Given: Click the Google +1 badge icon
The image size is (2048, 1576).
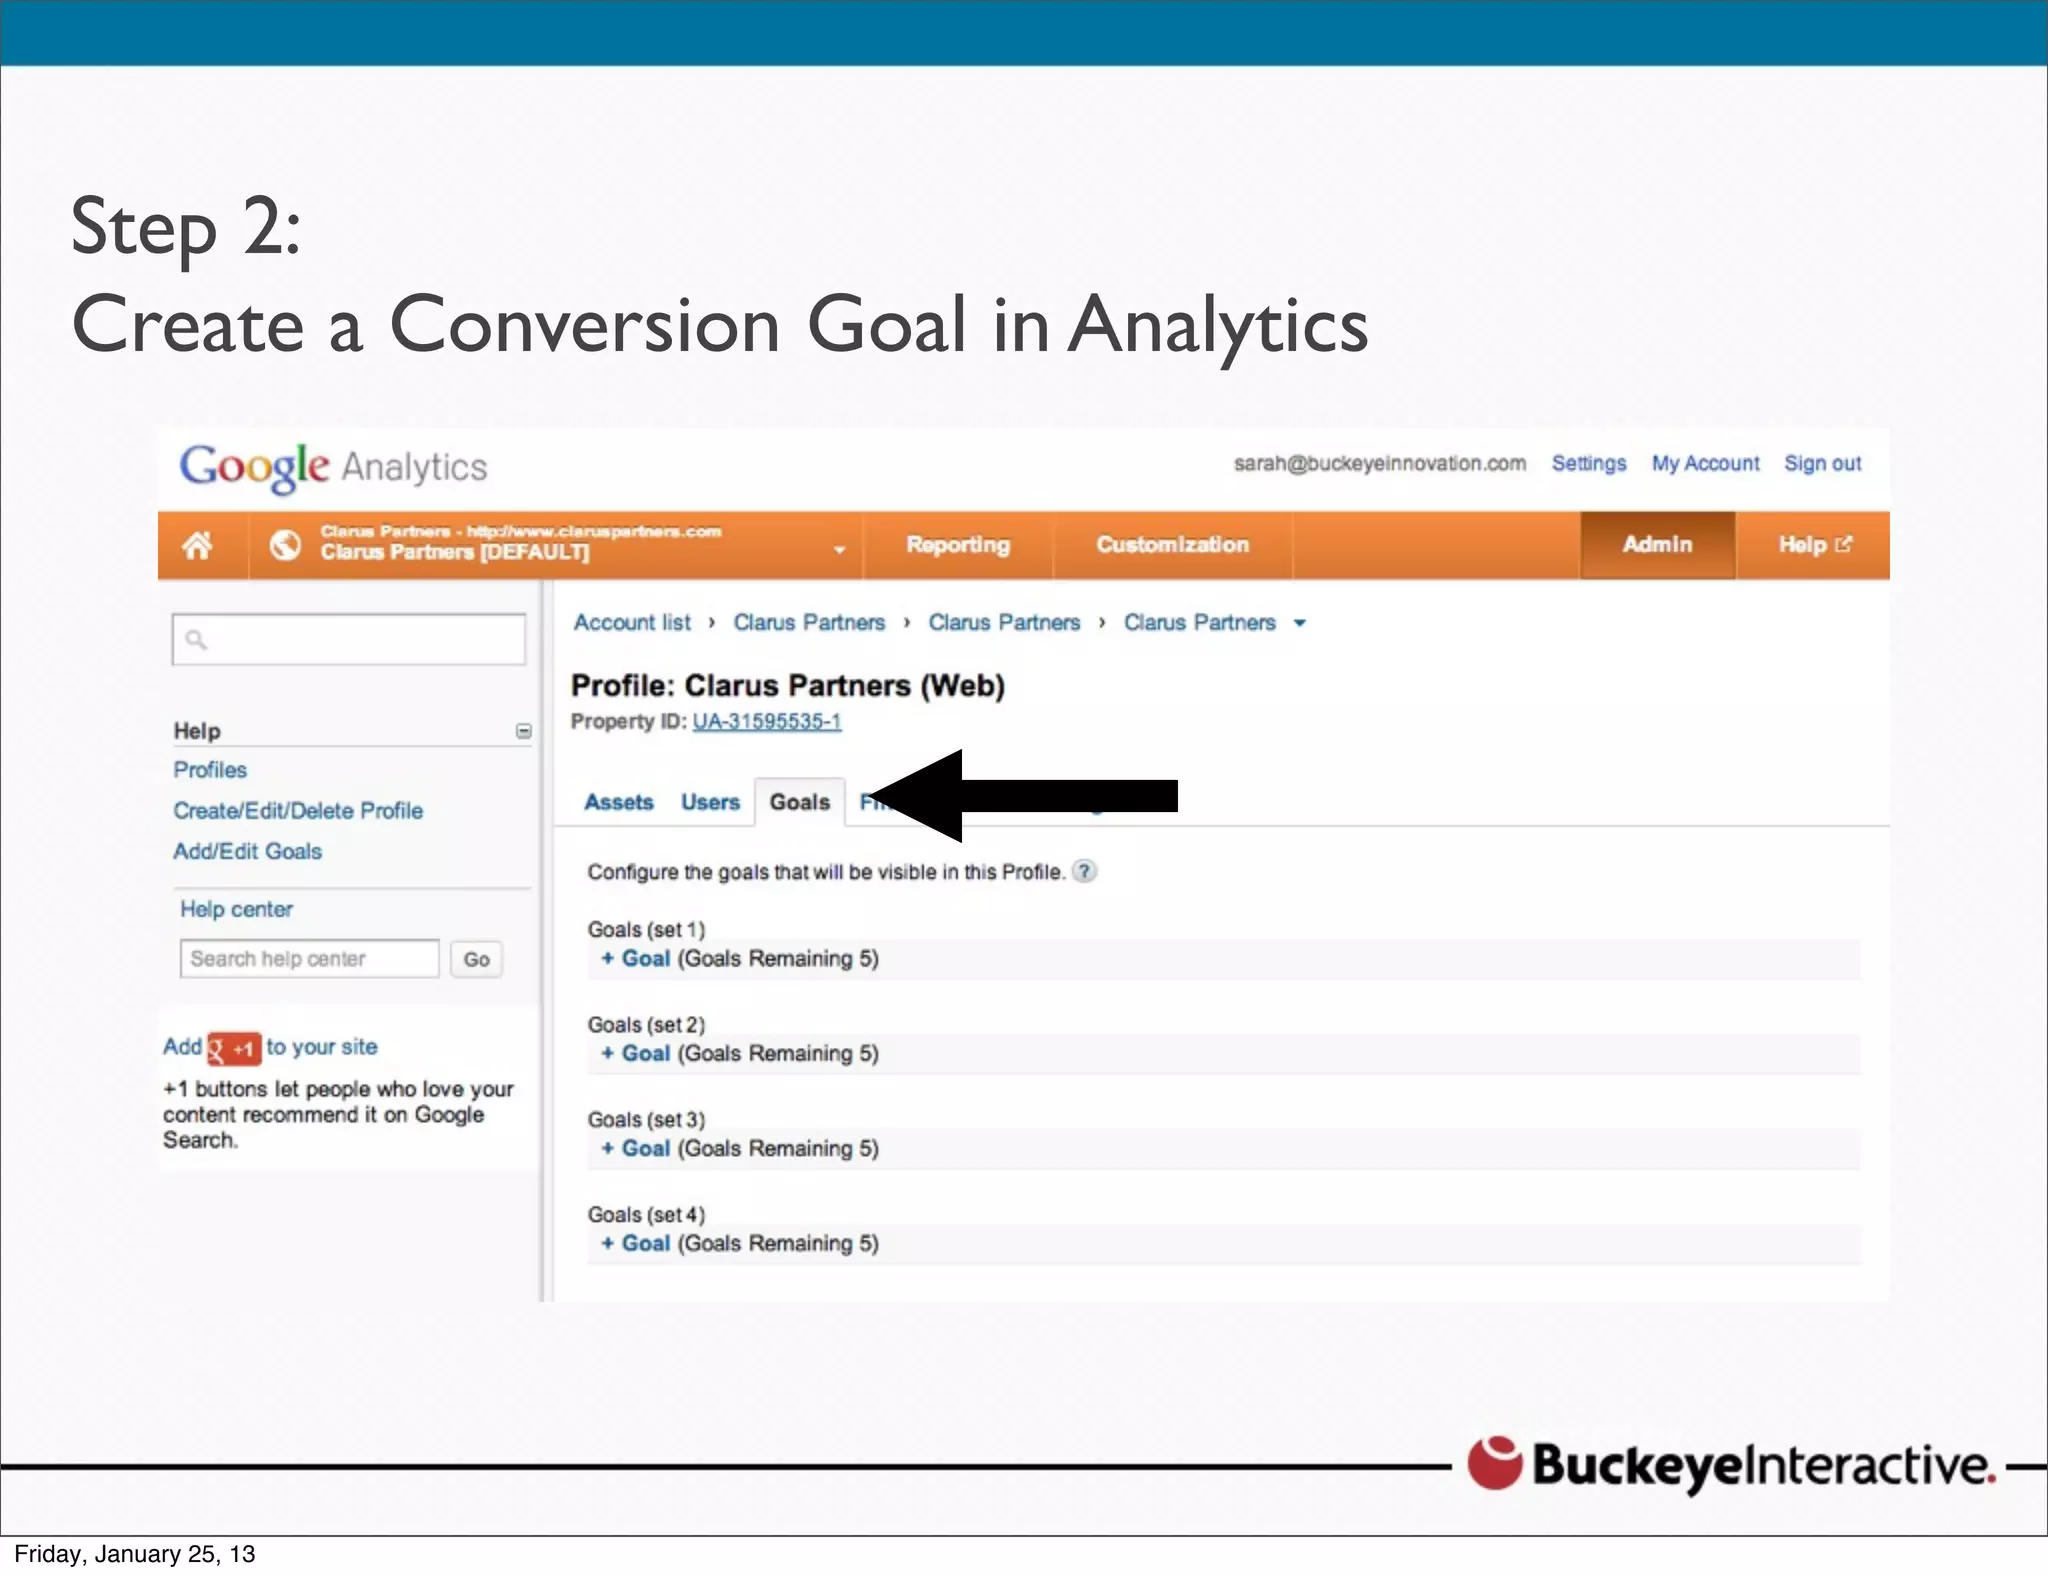Looking at the screenshot, I should coord(234,1048).
